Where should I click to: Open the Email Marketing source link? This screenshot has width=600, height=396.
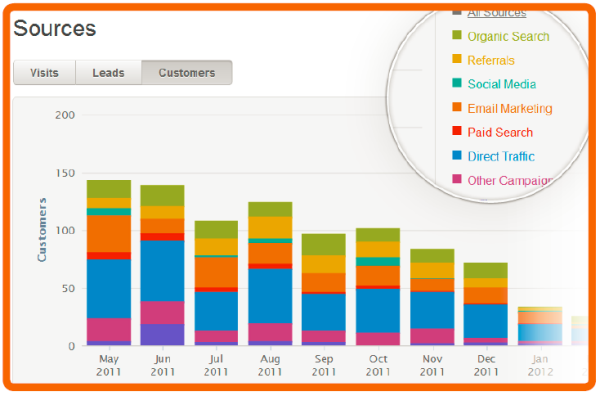[510, 108]
